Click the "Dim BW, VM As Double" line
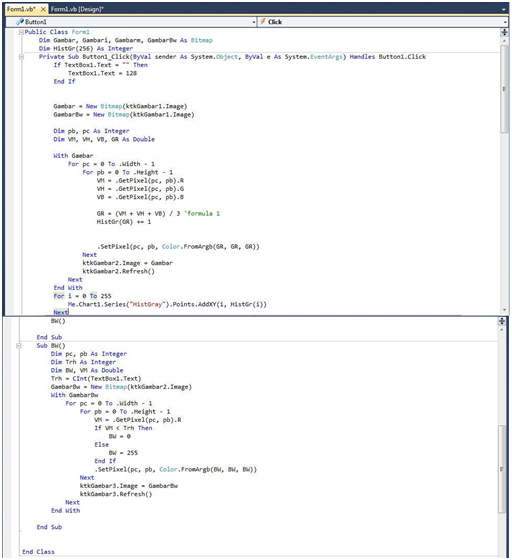 tap(87, 370)
